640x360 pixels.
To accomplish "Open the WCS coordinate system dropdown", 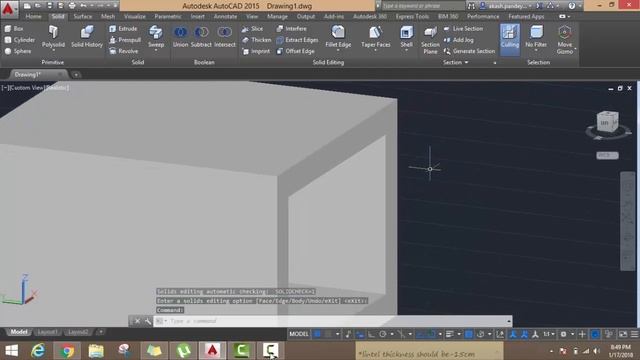I will coord(607,156).
